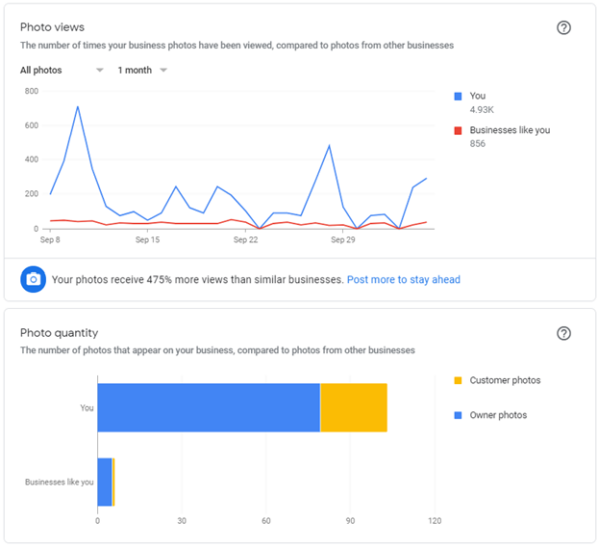
Task: Click the Businesses like you bar
Action: (x=105, y=482)
